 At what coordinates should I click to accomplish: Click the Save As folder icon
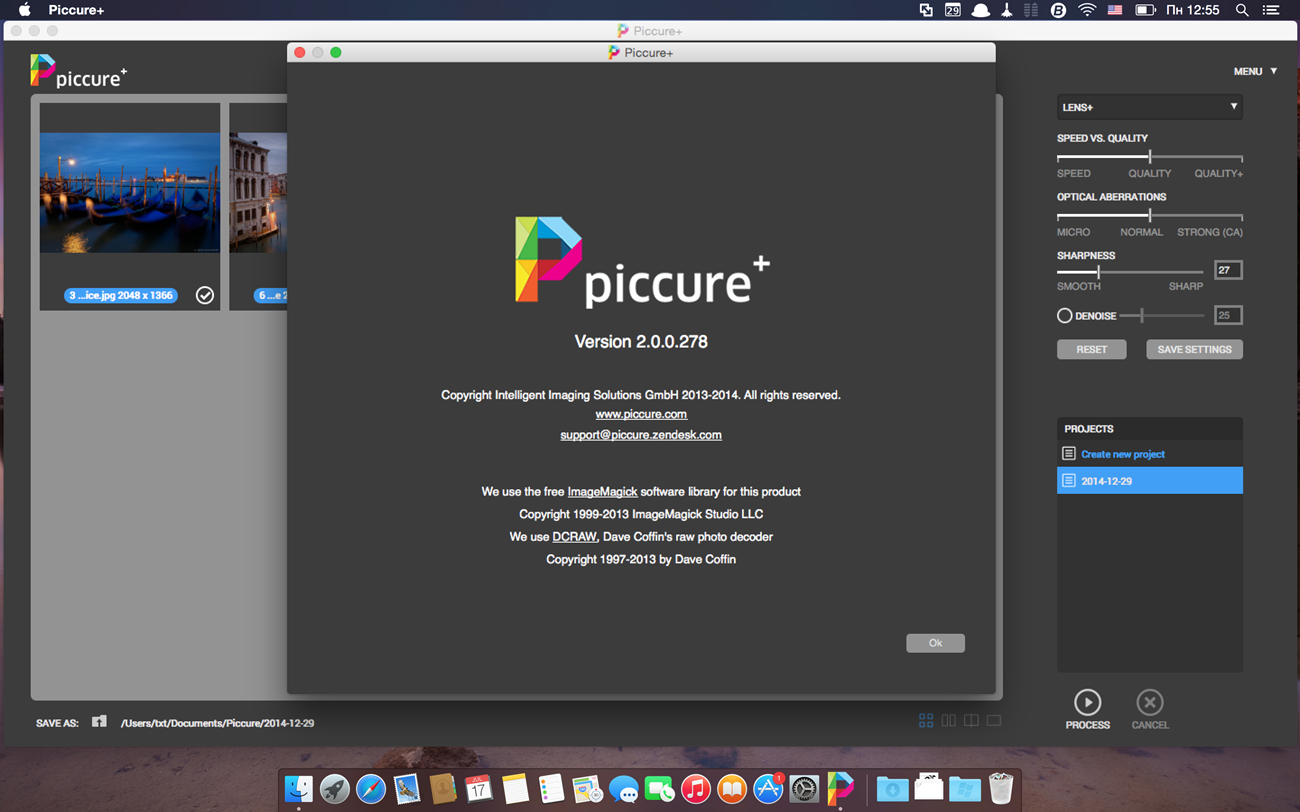[99, 721]
